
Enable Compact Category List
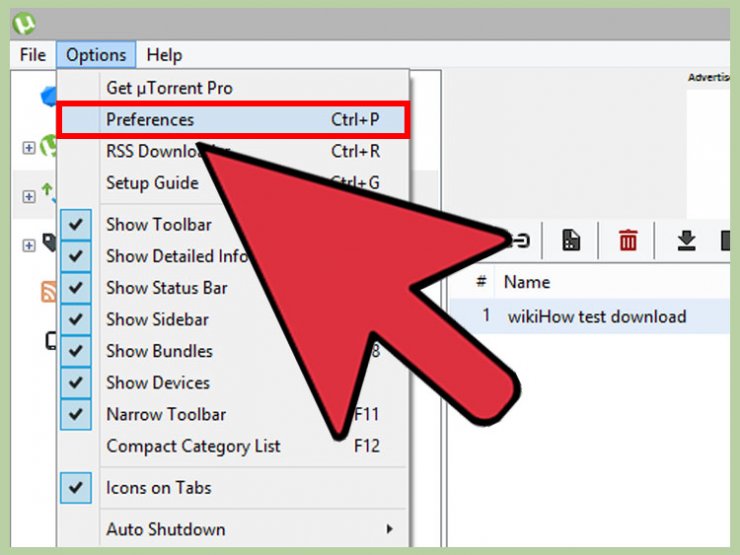(x=233, y=446)
